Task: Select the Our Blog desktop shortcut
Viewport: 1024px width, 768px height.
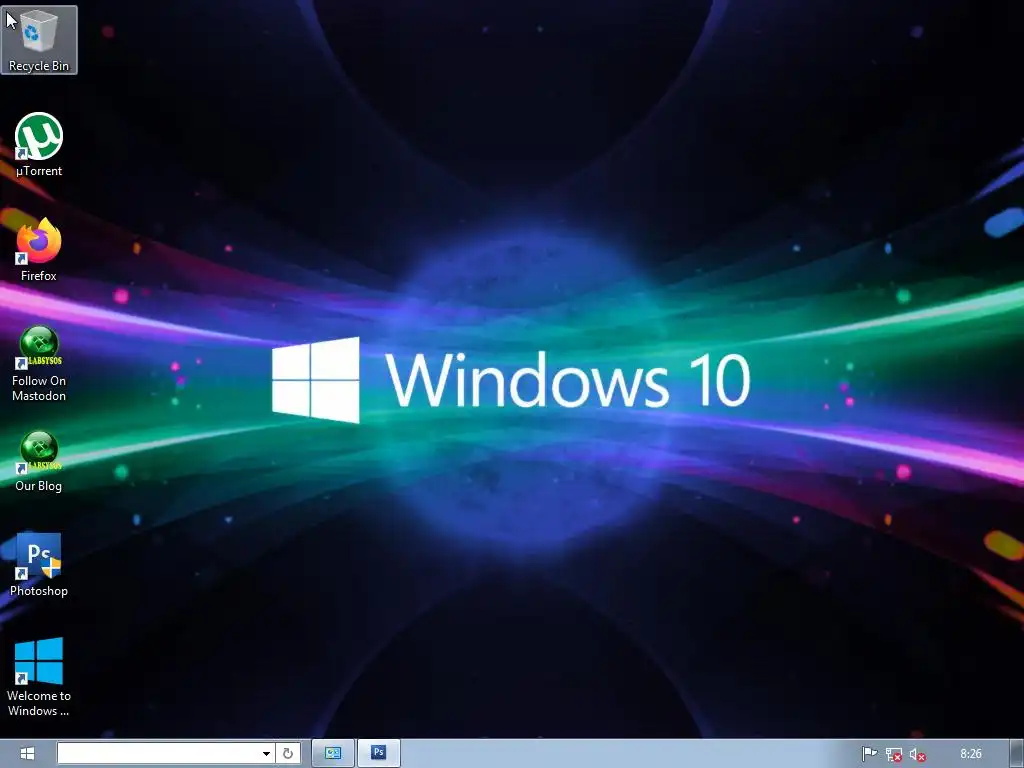Action: (x=39, y=460)
